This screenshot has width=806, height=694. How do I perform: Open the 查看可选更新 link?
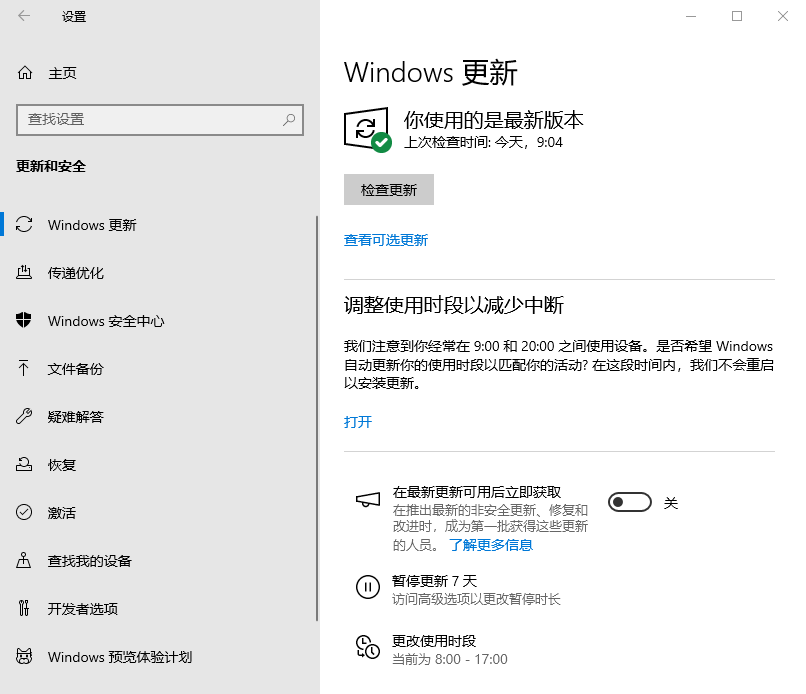(x=386, y=240)
